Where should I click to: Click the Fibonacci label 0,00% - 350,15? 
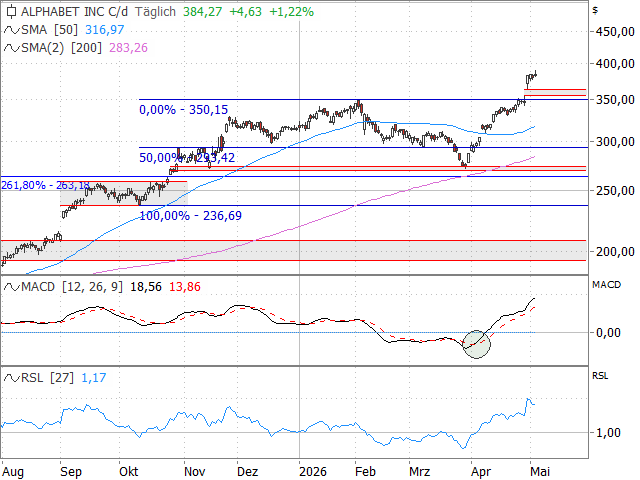pos(184,110)
